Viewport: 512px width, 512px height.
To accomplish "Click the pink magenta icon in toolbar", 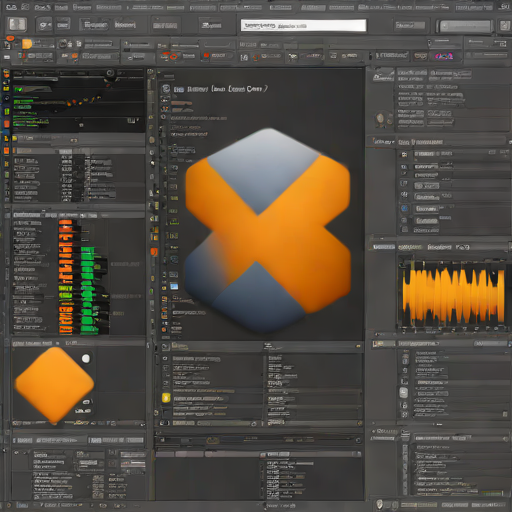I will [444, 56].
